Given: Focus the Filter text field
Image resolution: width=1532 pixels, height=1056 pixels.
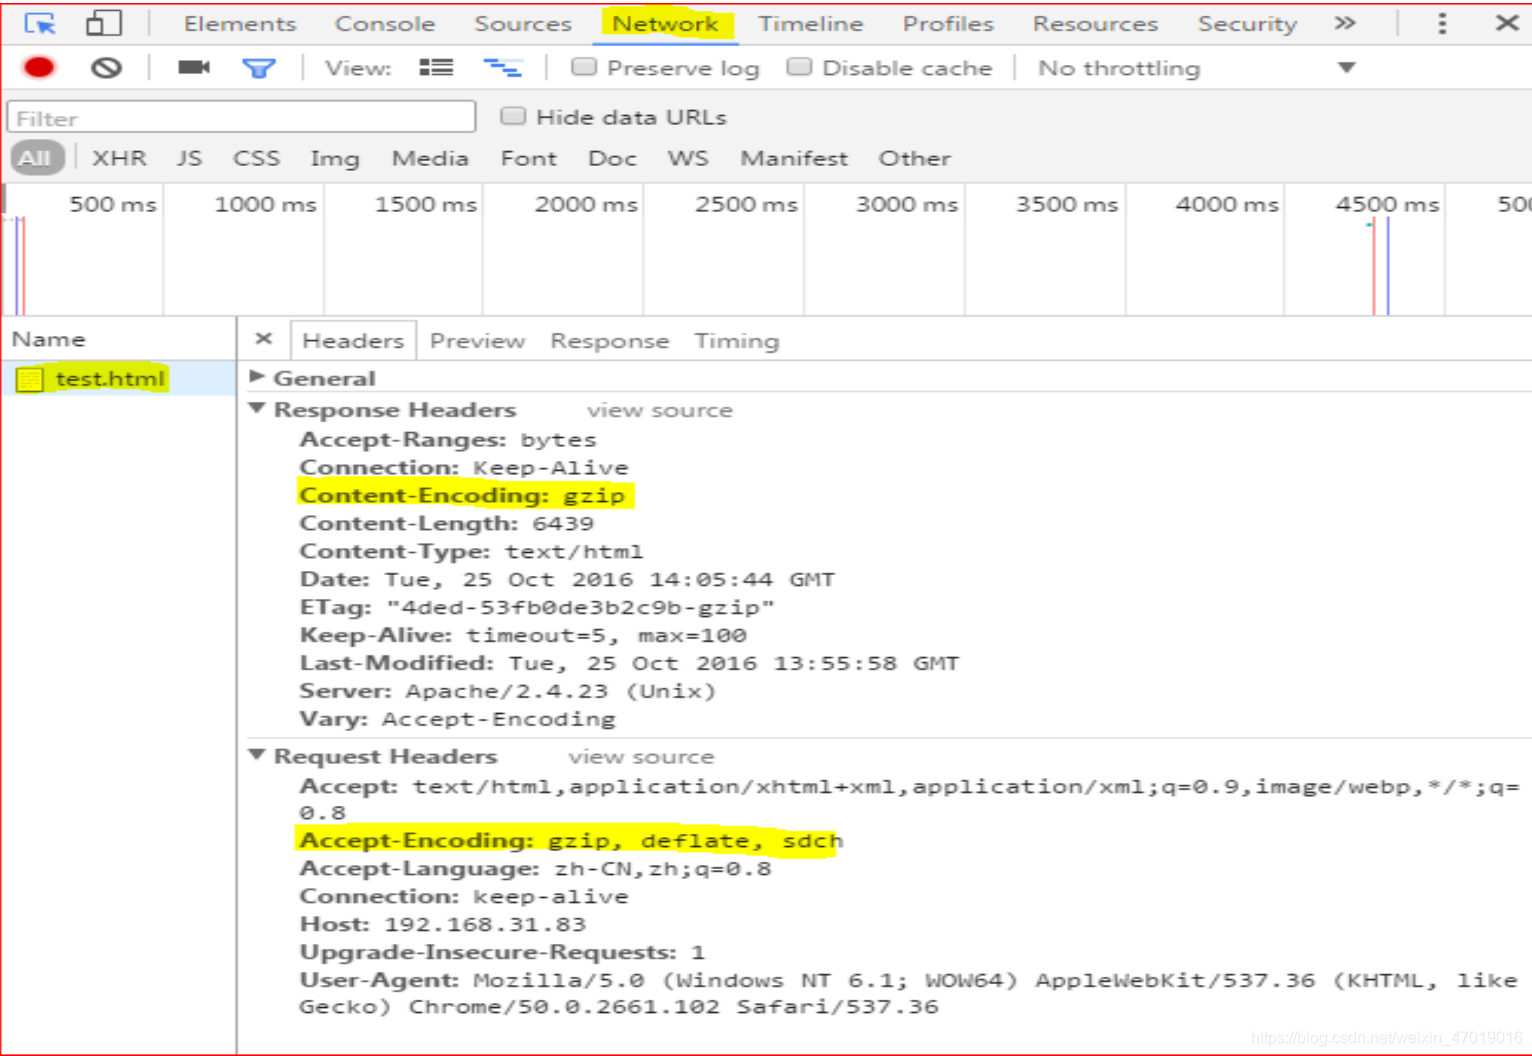Looking at the screenshot, I should coord(241,118).
